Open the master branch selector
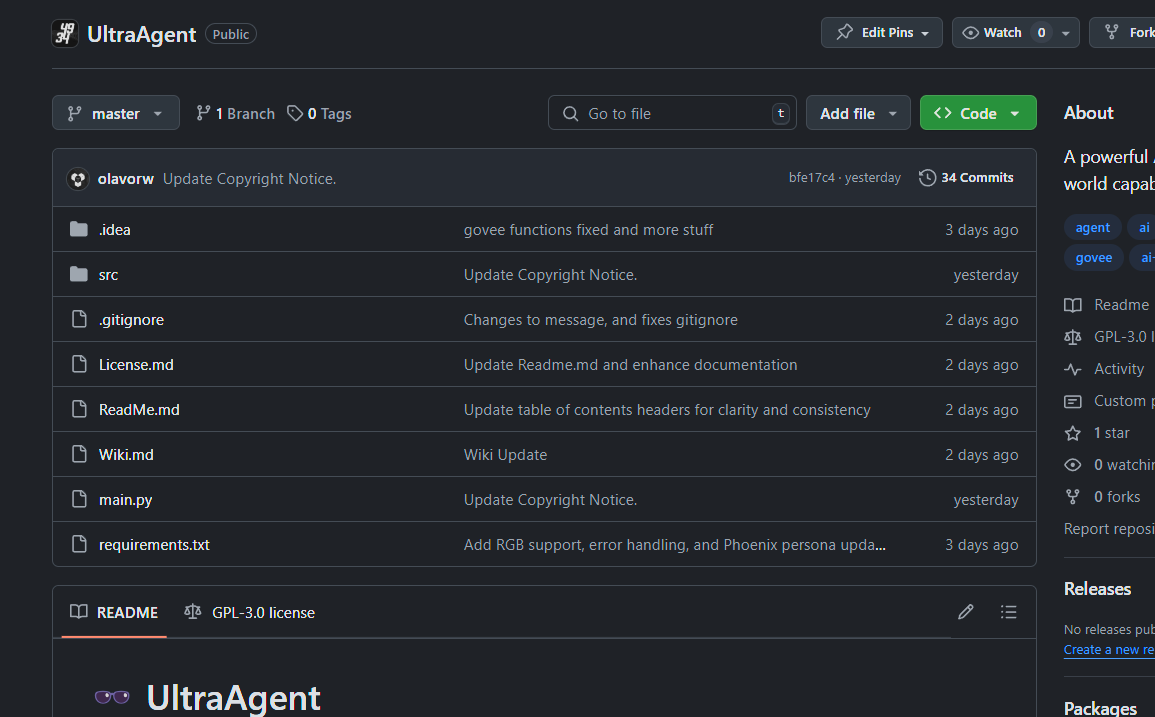The image size is (1155, 717). 115,113
